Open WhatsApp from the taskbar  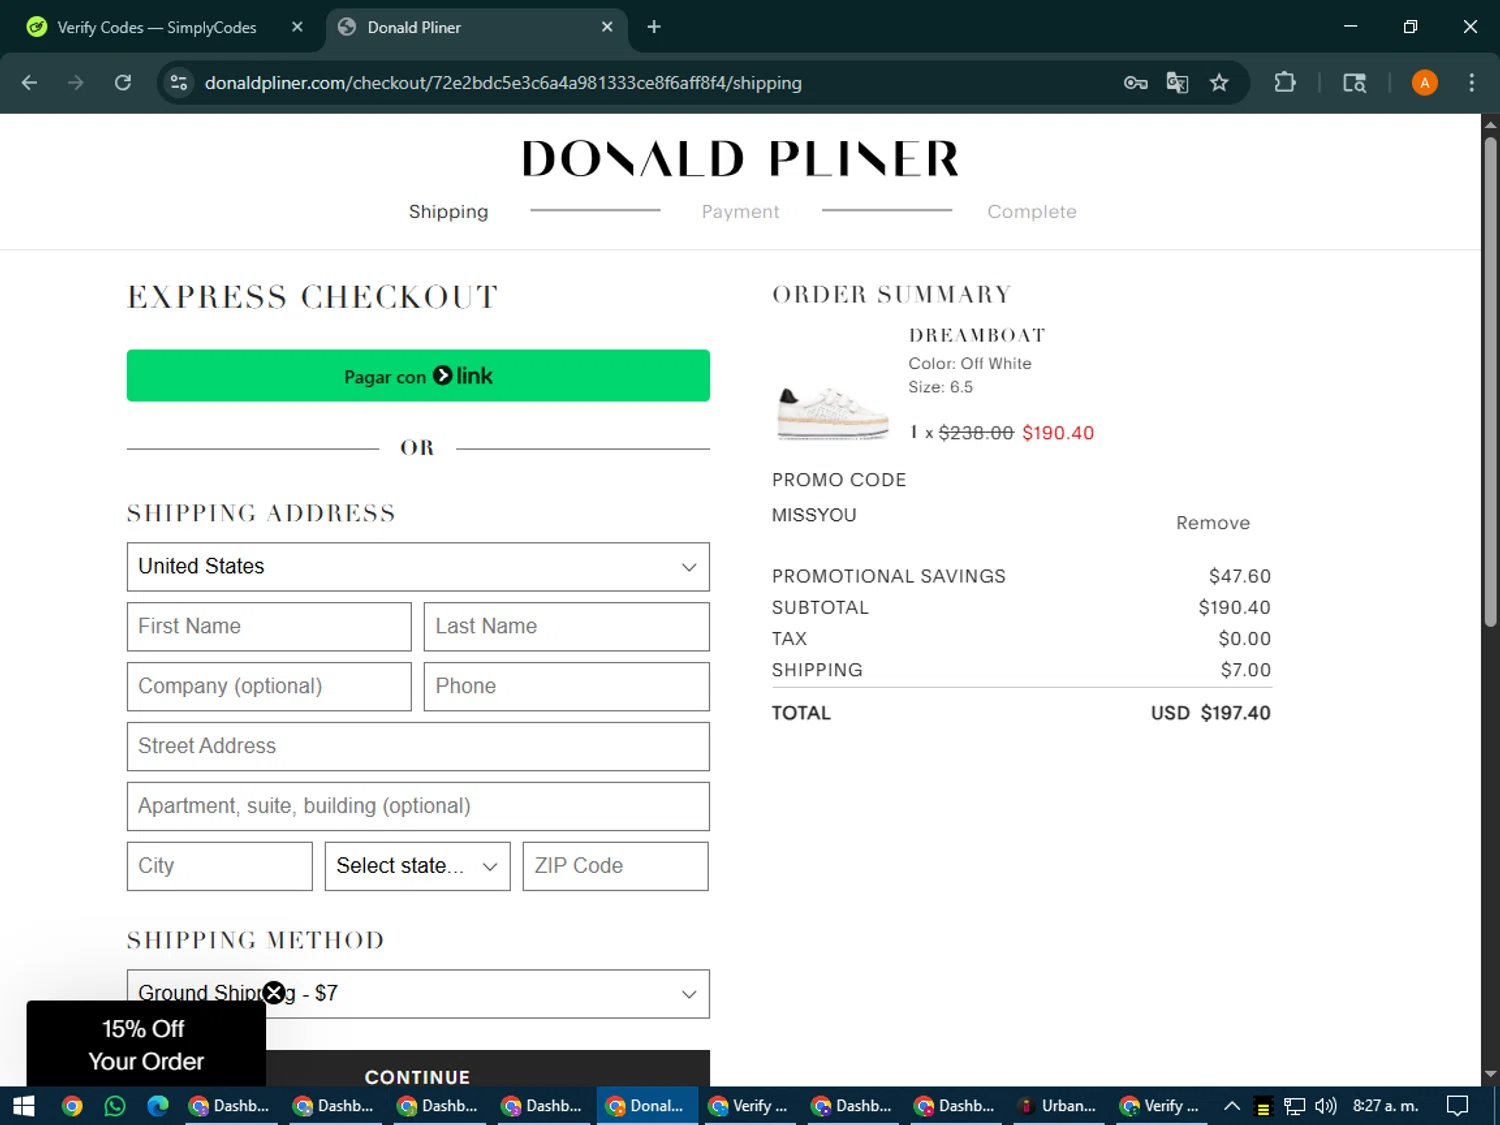click(115, 1106)
